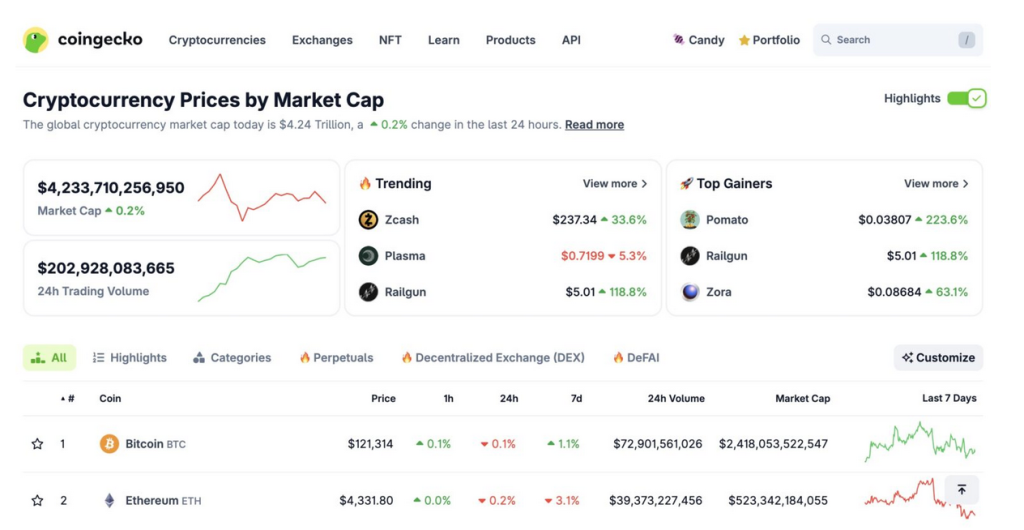Click the Customize button
This screenshot has width=1024, height=530.
(938, 358)
